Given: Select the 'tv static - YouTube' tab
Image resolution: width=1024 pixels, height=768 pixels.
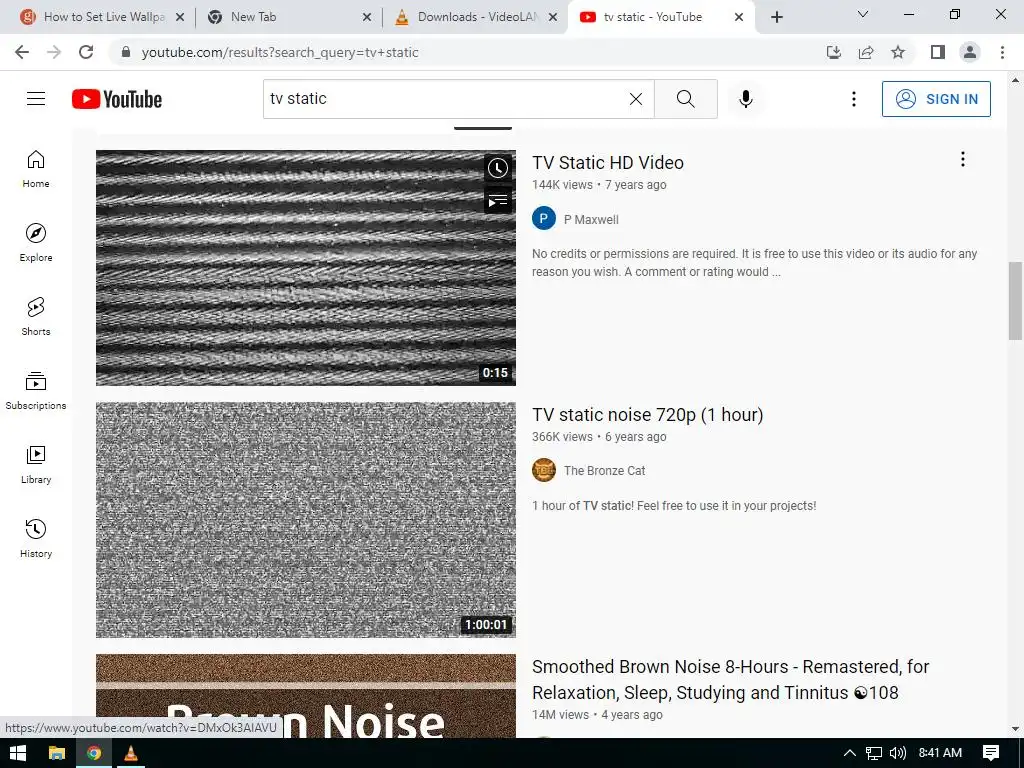Looking at the screenshot, I should click(x=653, y=17).
